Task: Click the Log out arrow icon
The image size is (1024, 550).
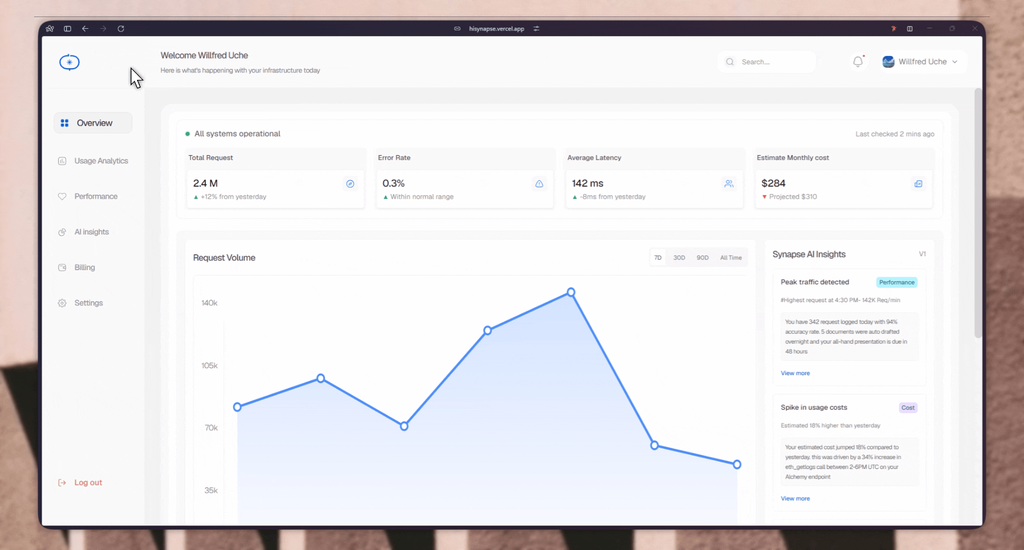Action: tap(62, 483)
